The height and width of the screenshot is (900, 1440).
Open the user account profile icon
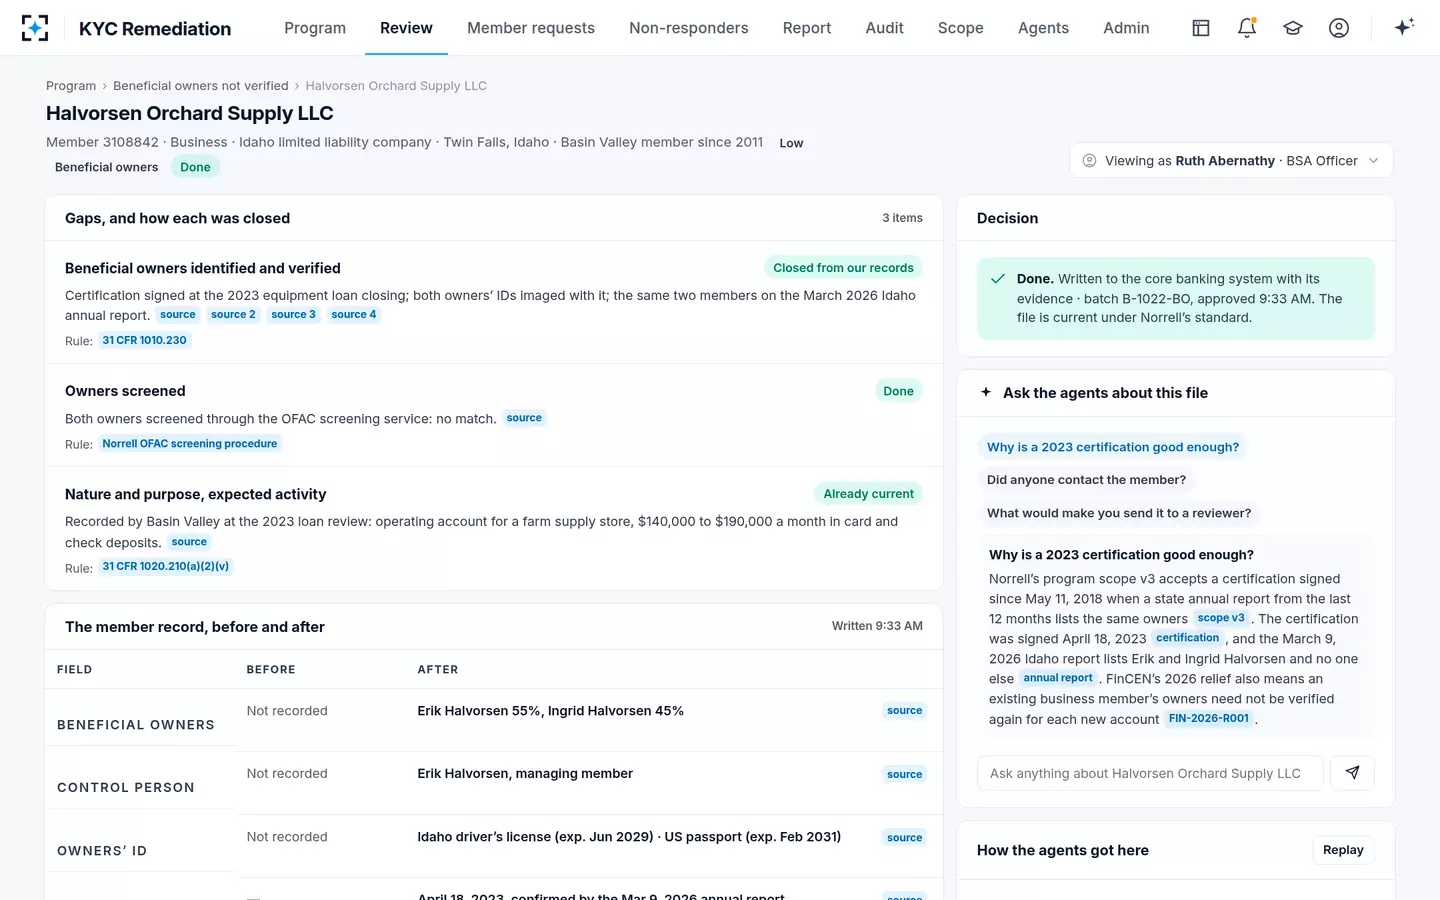pyautogui.click(x=1339, y=28)
